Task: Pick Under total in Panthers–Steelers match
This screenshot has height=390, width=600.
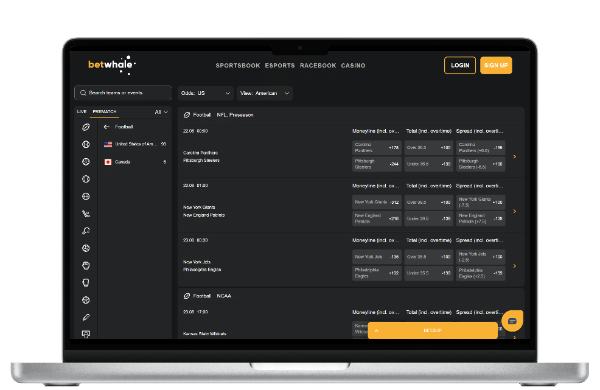Action: 428,164
